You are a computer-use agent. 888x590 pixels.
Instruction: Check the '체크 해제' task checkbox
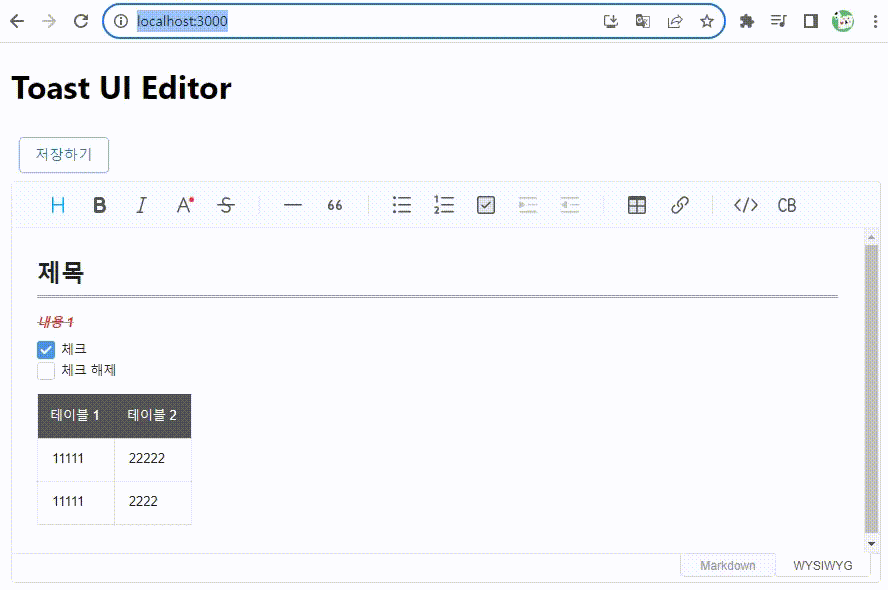46,371
